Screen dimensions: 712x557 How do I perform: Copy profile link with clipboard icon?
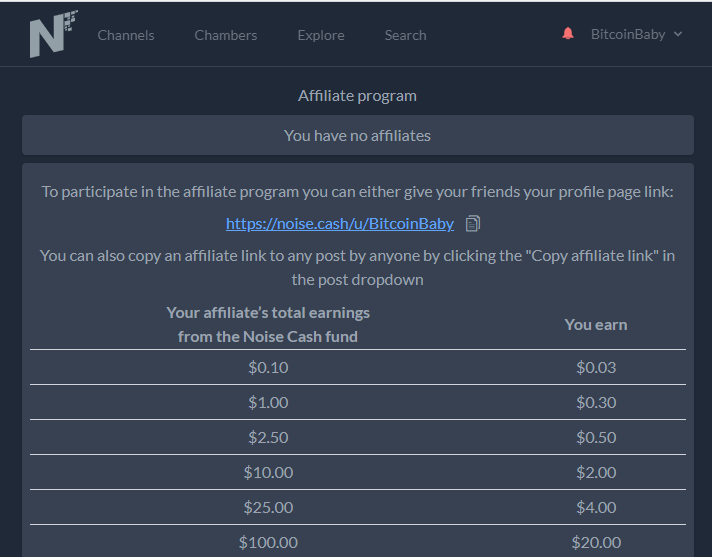tap(473, 223)
